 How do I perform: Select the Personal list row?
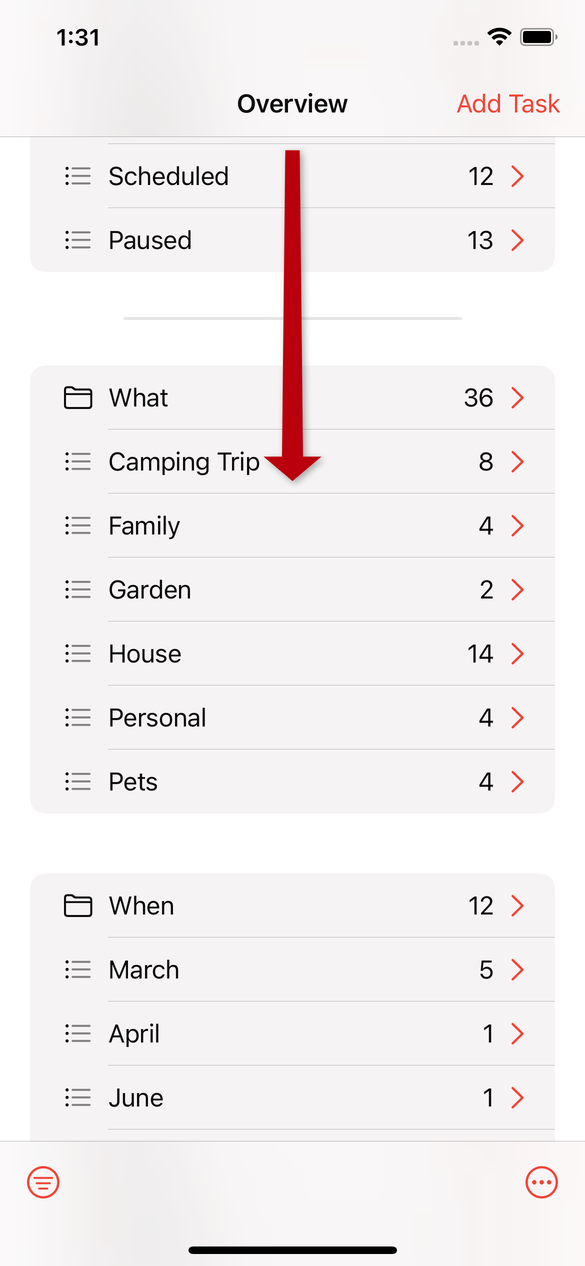pos(292,718)
